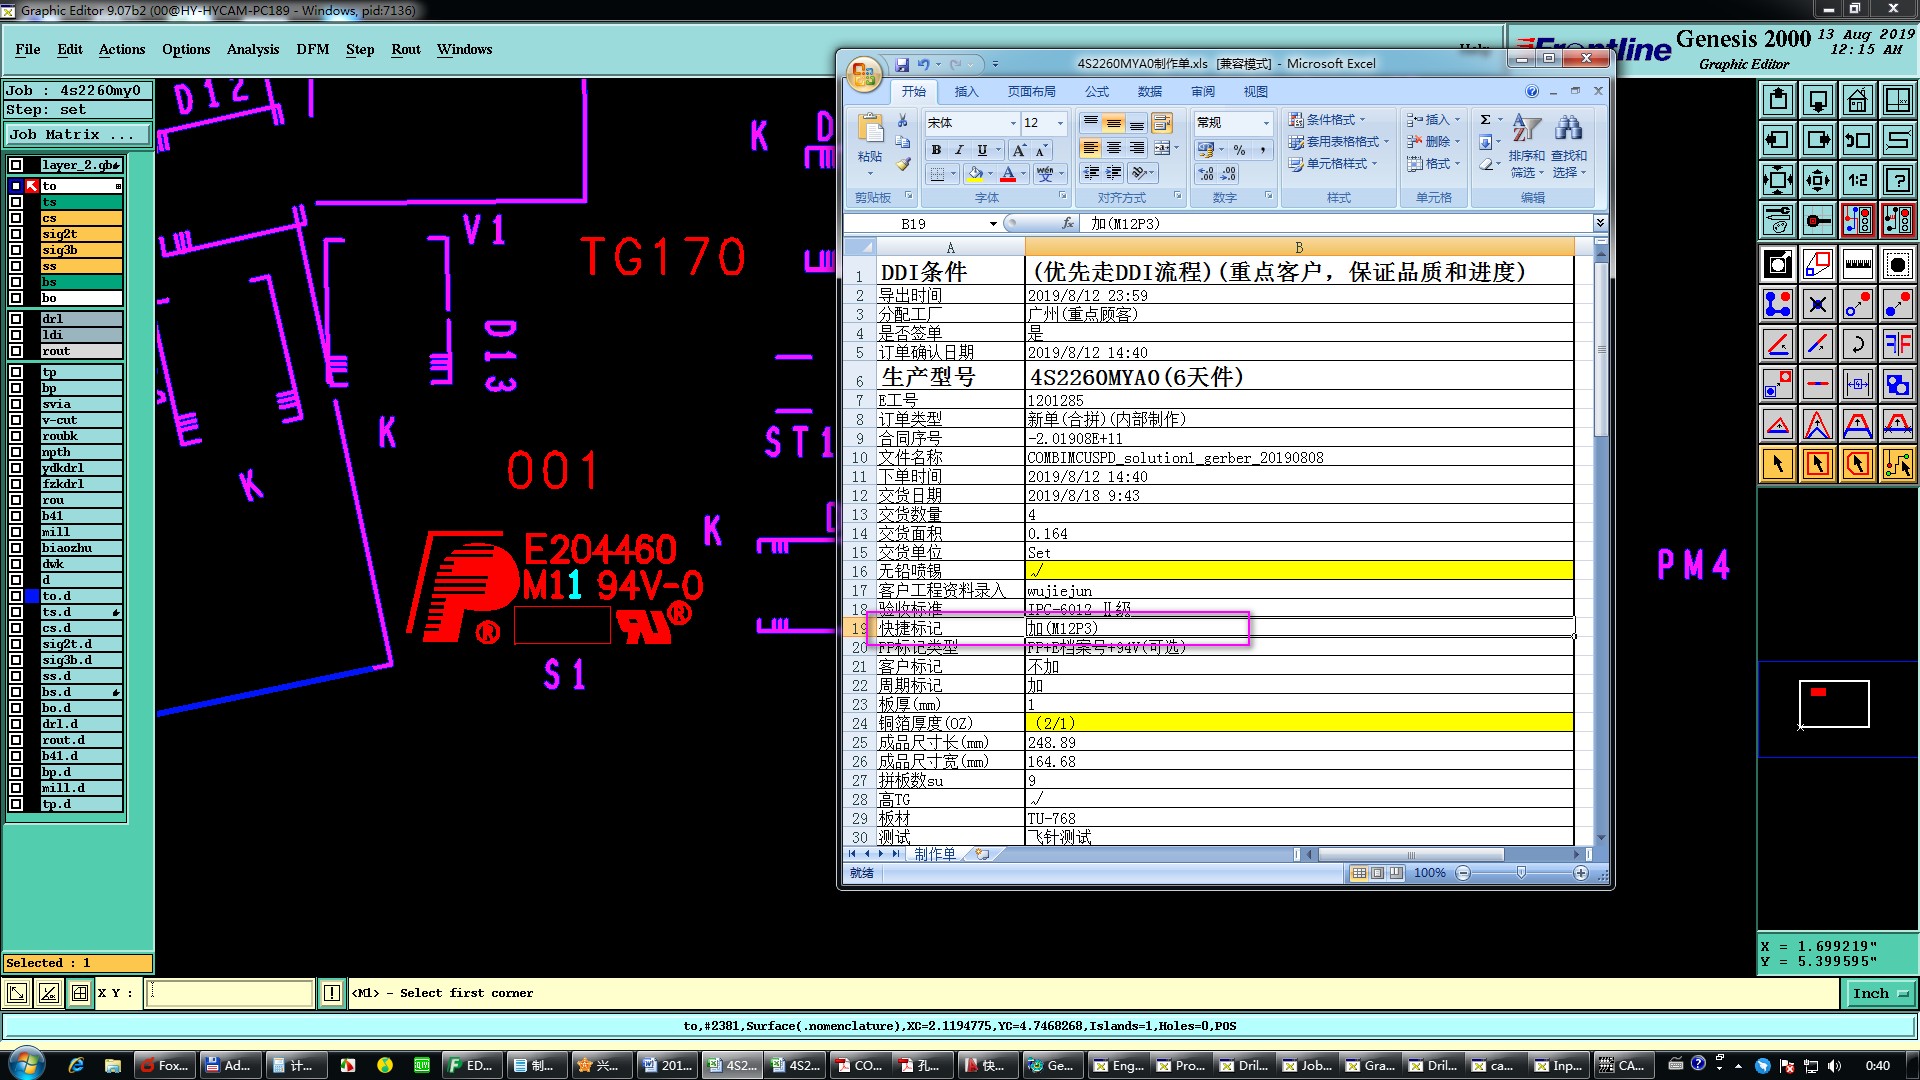Toggle the checkbox for layer drl
The height and width of the screenshot is (1080, 1920).
pyautogui.click(x=16, y=319)
